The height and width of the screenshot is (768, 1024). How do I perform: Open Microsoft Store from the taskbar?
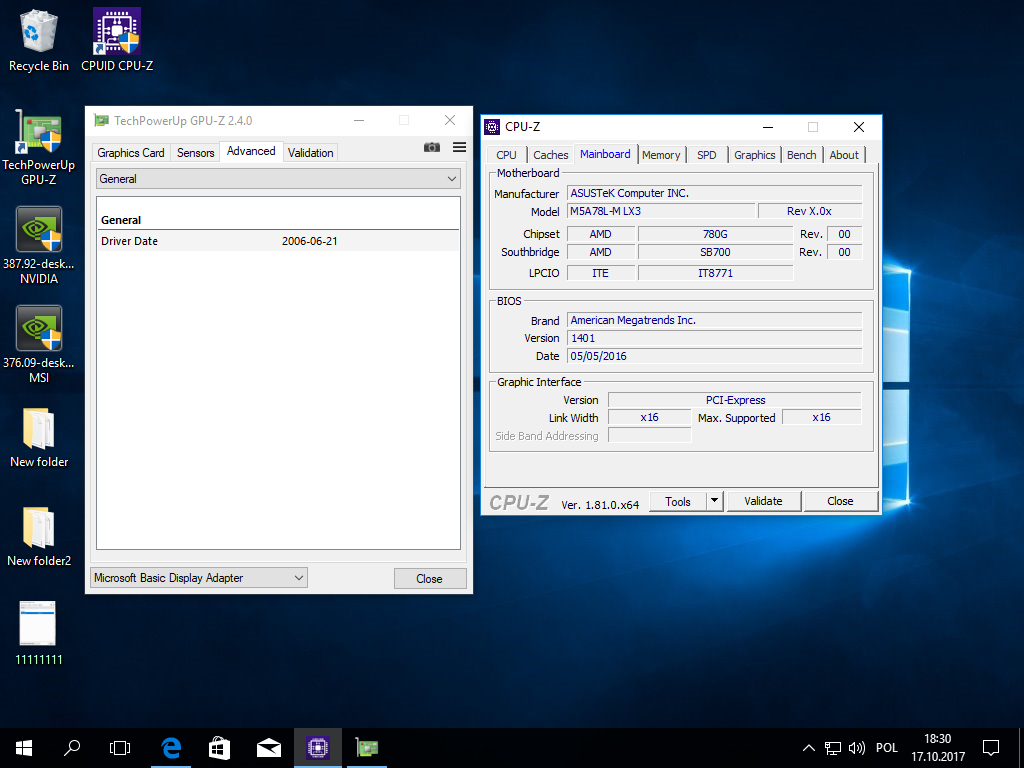tap(219, 748)
